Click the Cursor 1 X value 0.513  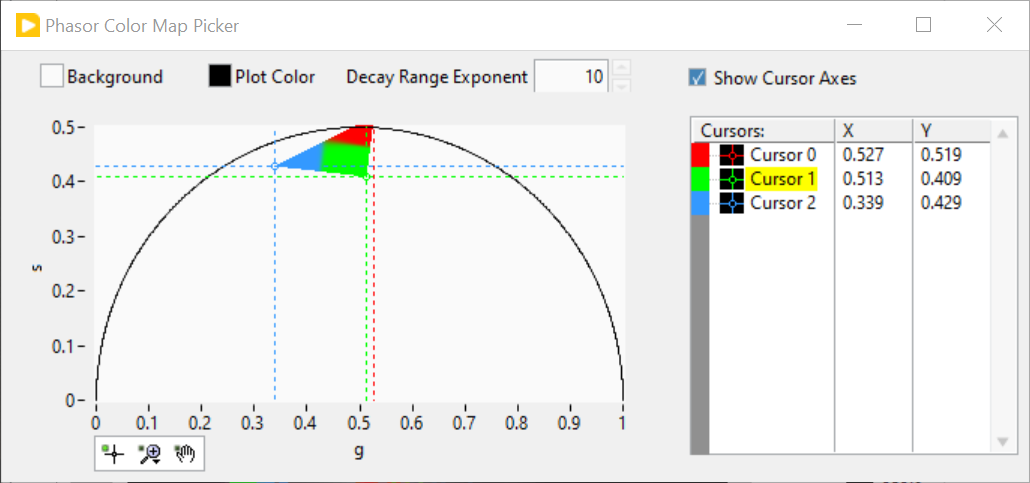862,179
